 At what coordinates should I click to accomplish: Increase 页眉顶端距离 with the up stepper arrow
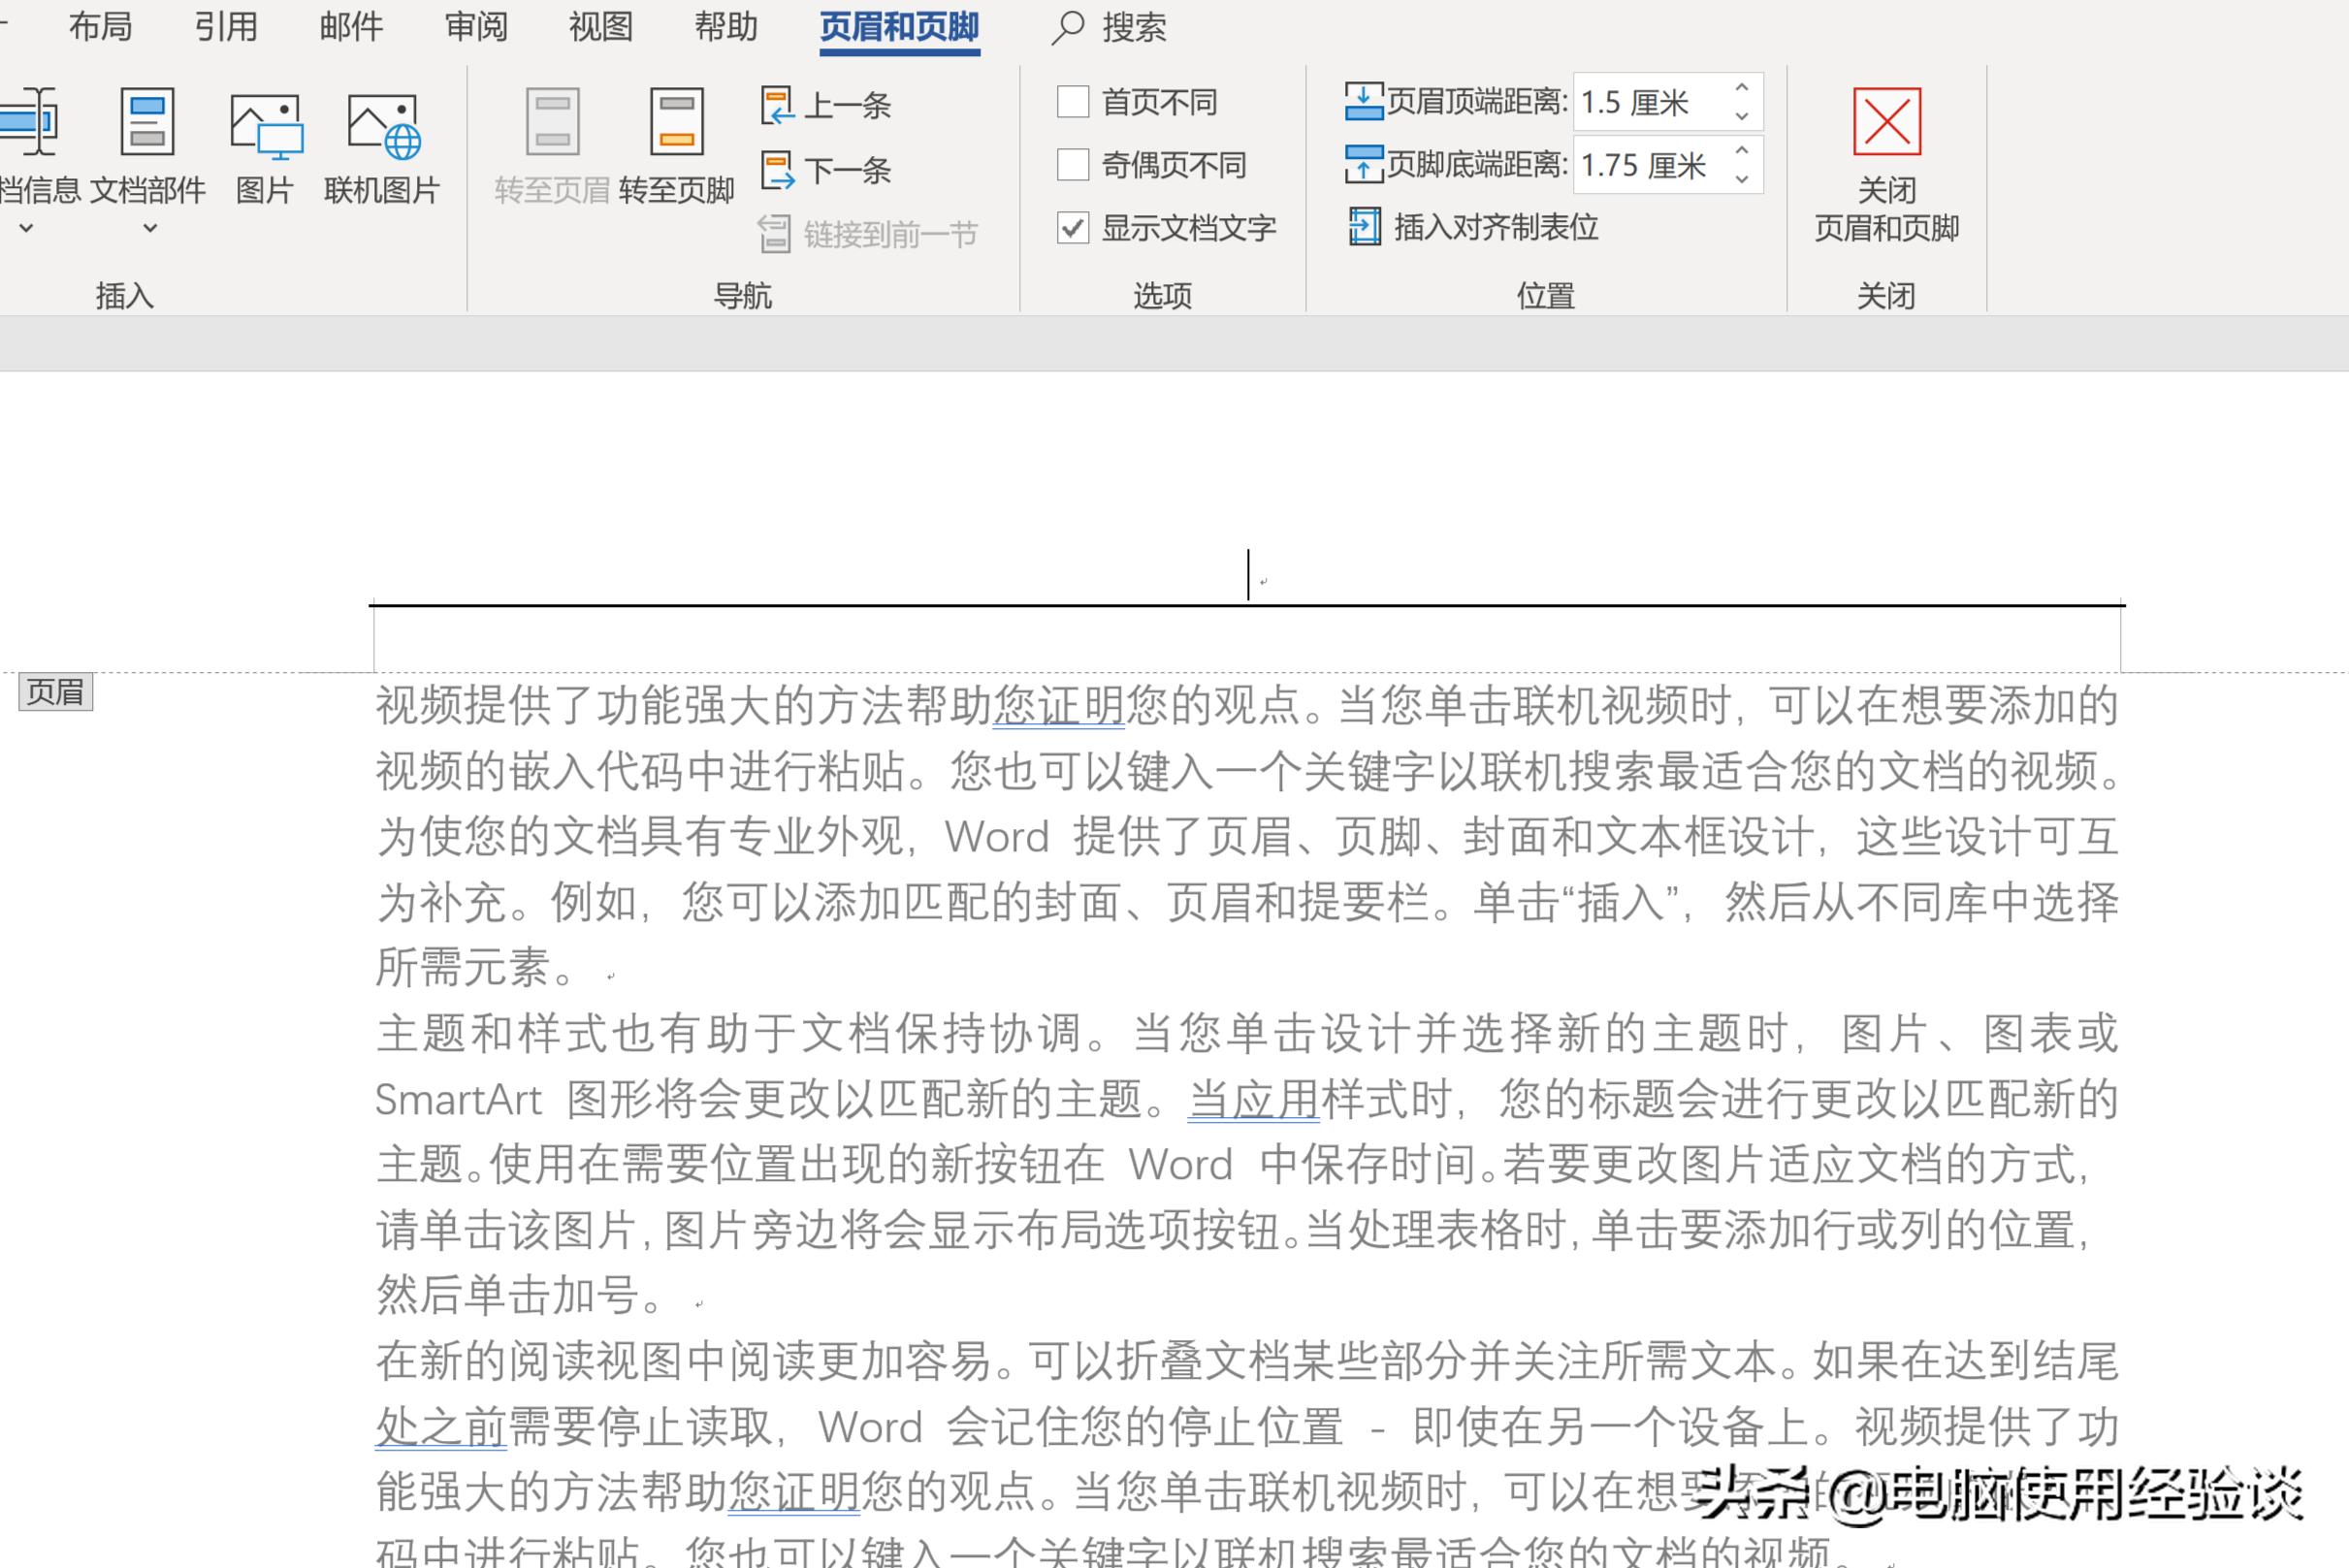point(1740,88)
